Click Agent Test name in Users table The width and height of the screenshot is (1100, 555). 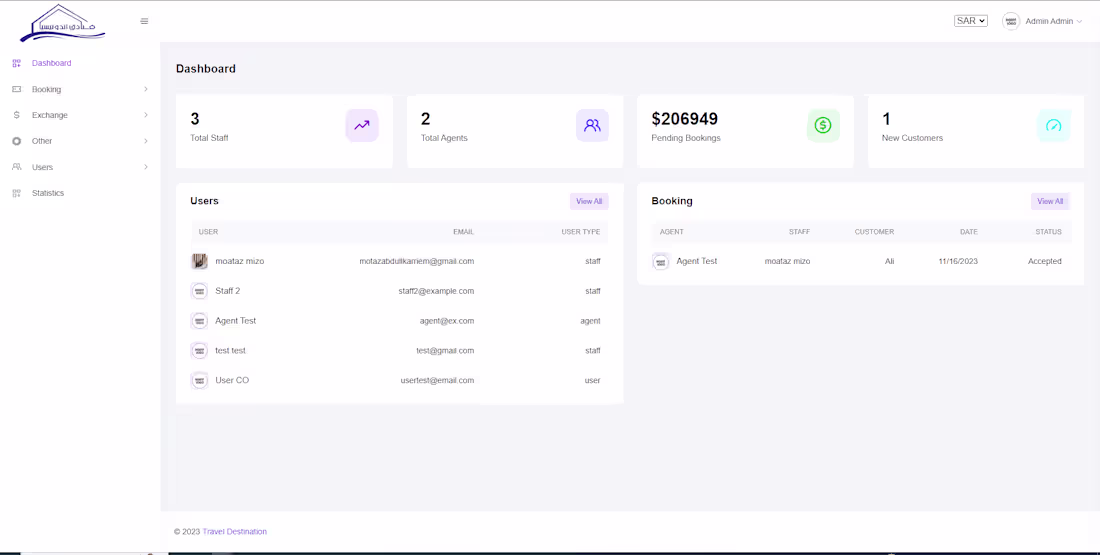[x=236, y=321]
